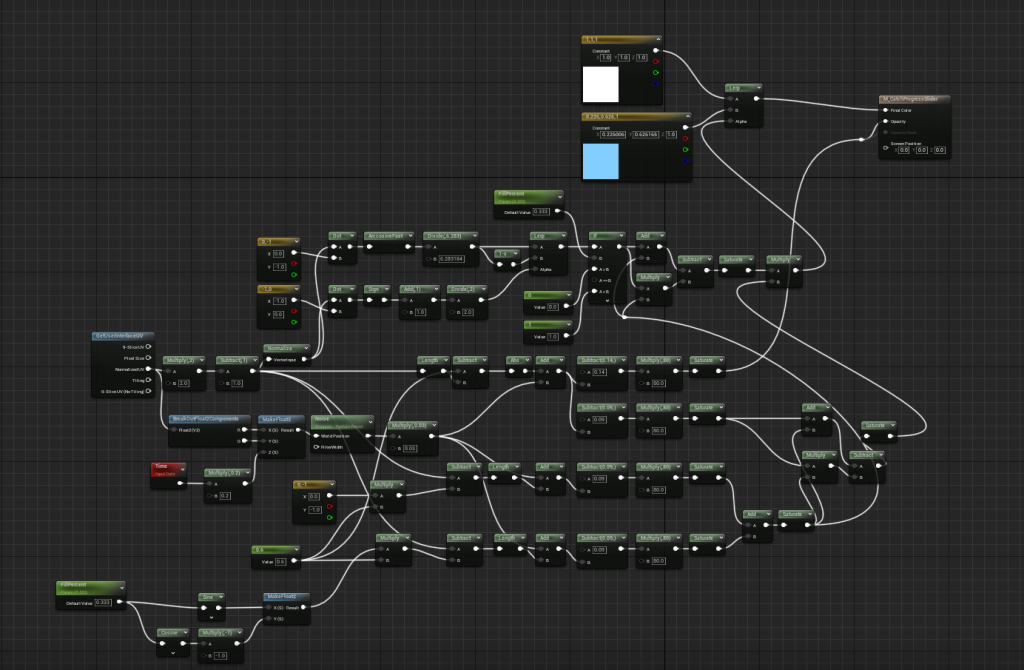Click the white color preview of the 1,1,1 constant
This screenshot has height=670, width=1024.
(x=601, y=84)
